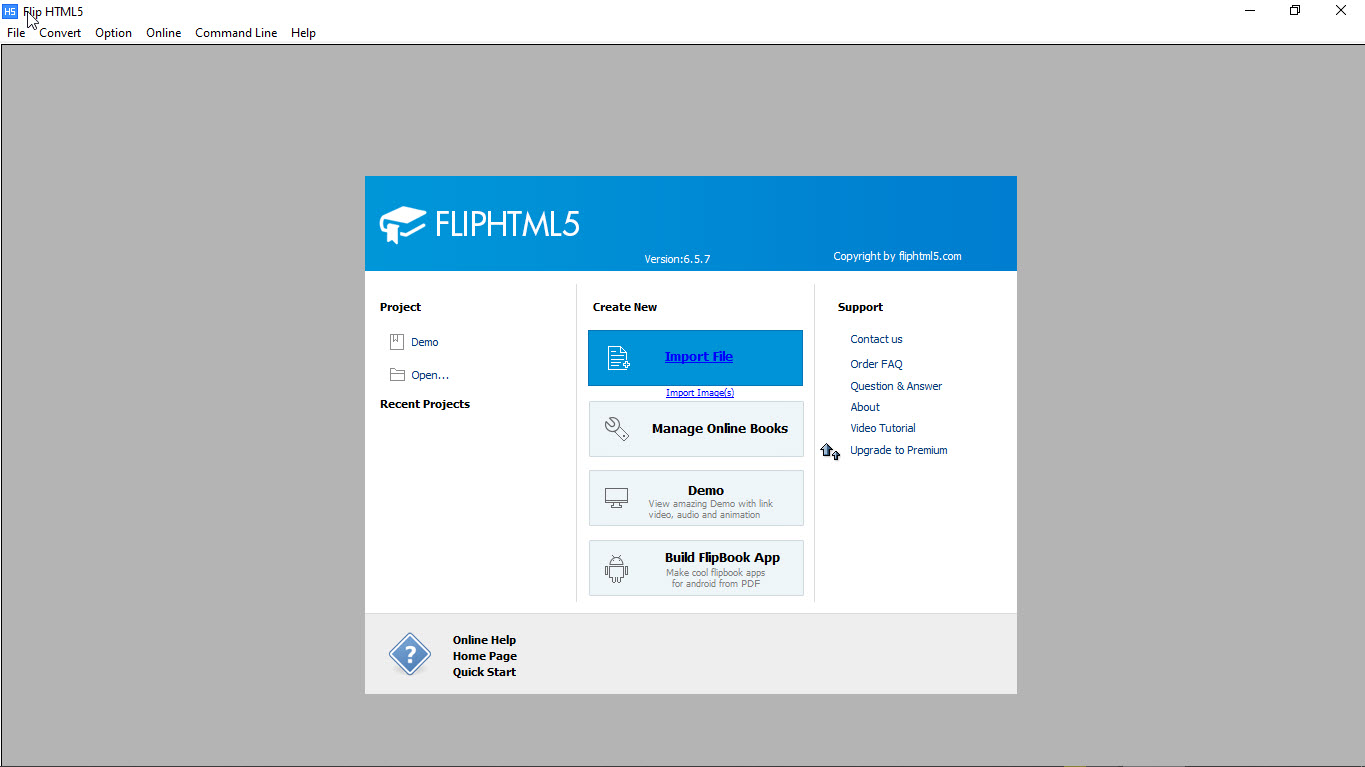Image resolution: width=1365 pixels, height=767 pixels.
Task: Click the Demo button label
Action: pos(706,490)
